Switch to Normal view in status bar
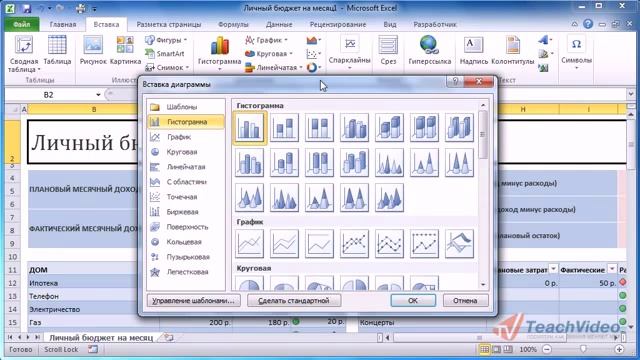 click(x=484, y=349)
